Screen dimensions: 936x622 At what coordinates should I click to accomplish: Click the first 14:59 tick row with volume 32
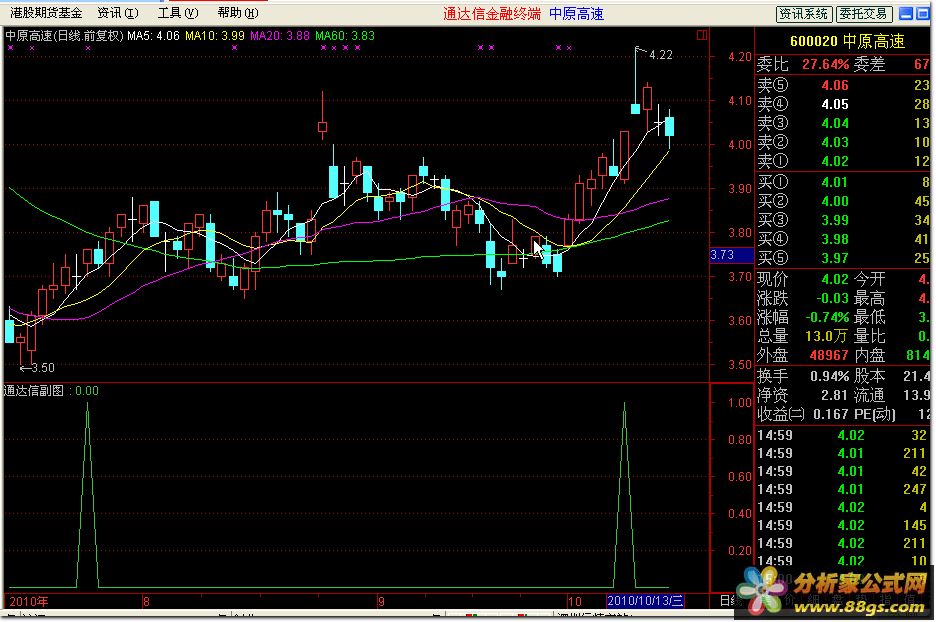[842, 436]
